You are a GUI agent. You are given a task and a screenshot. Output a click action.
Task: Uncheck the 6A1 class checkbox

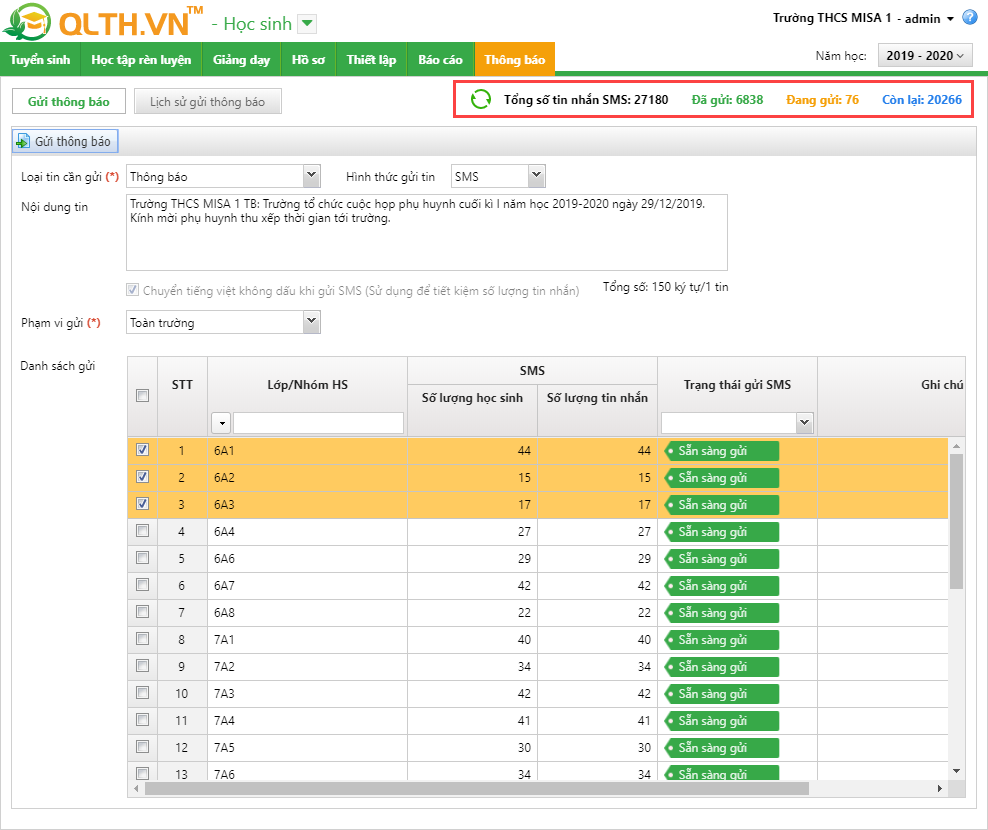tap(142, 450)
